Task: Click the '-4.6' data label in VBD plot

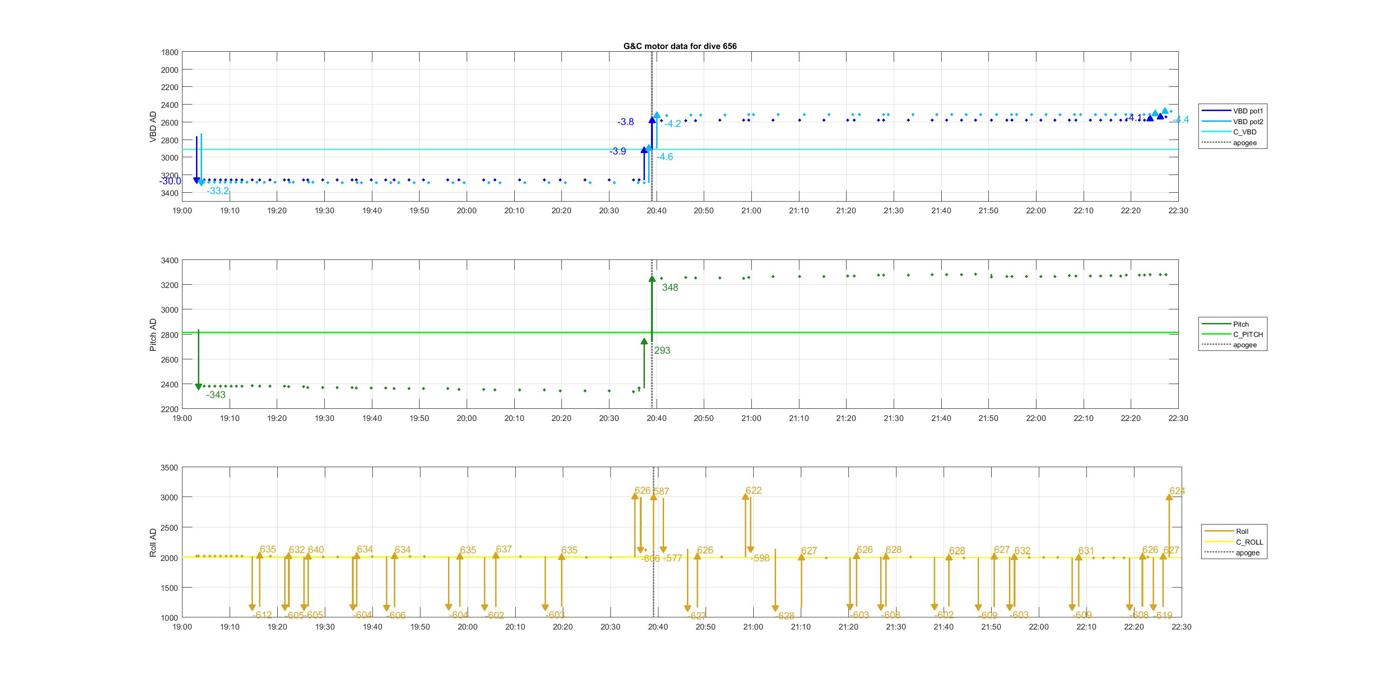Action: tap(665, 157)
